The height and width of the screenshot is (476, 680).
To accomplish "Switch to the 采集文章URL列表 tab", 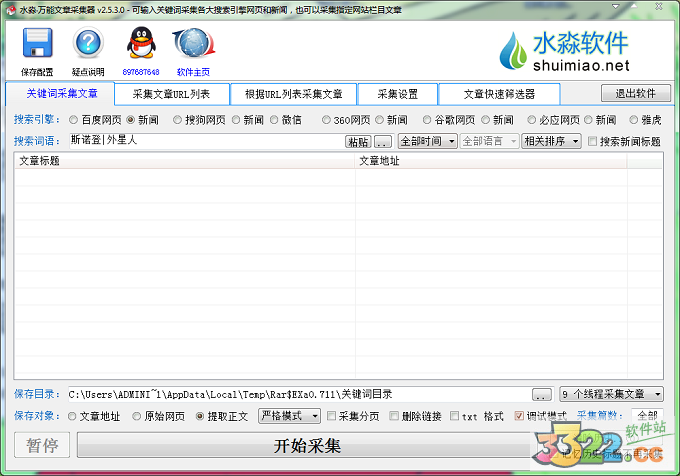I will pyautogui.click(x=172, y=94).
